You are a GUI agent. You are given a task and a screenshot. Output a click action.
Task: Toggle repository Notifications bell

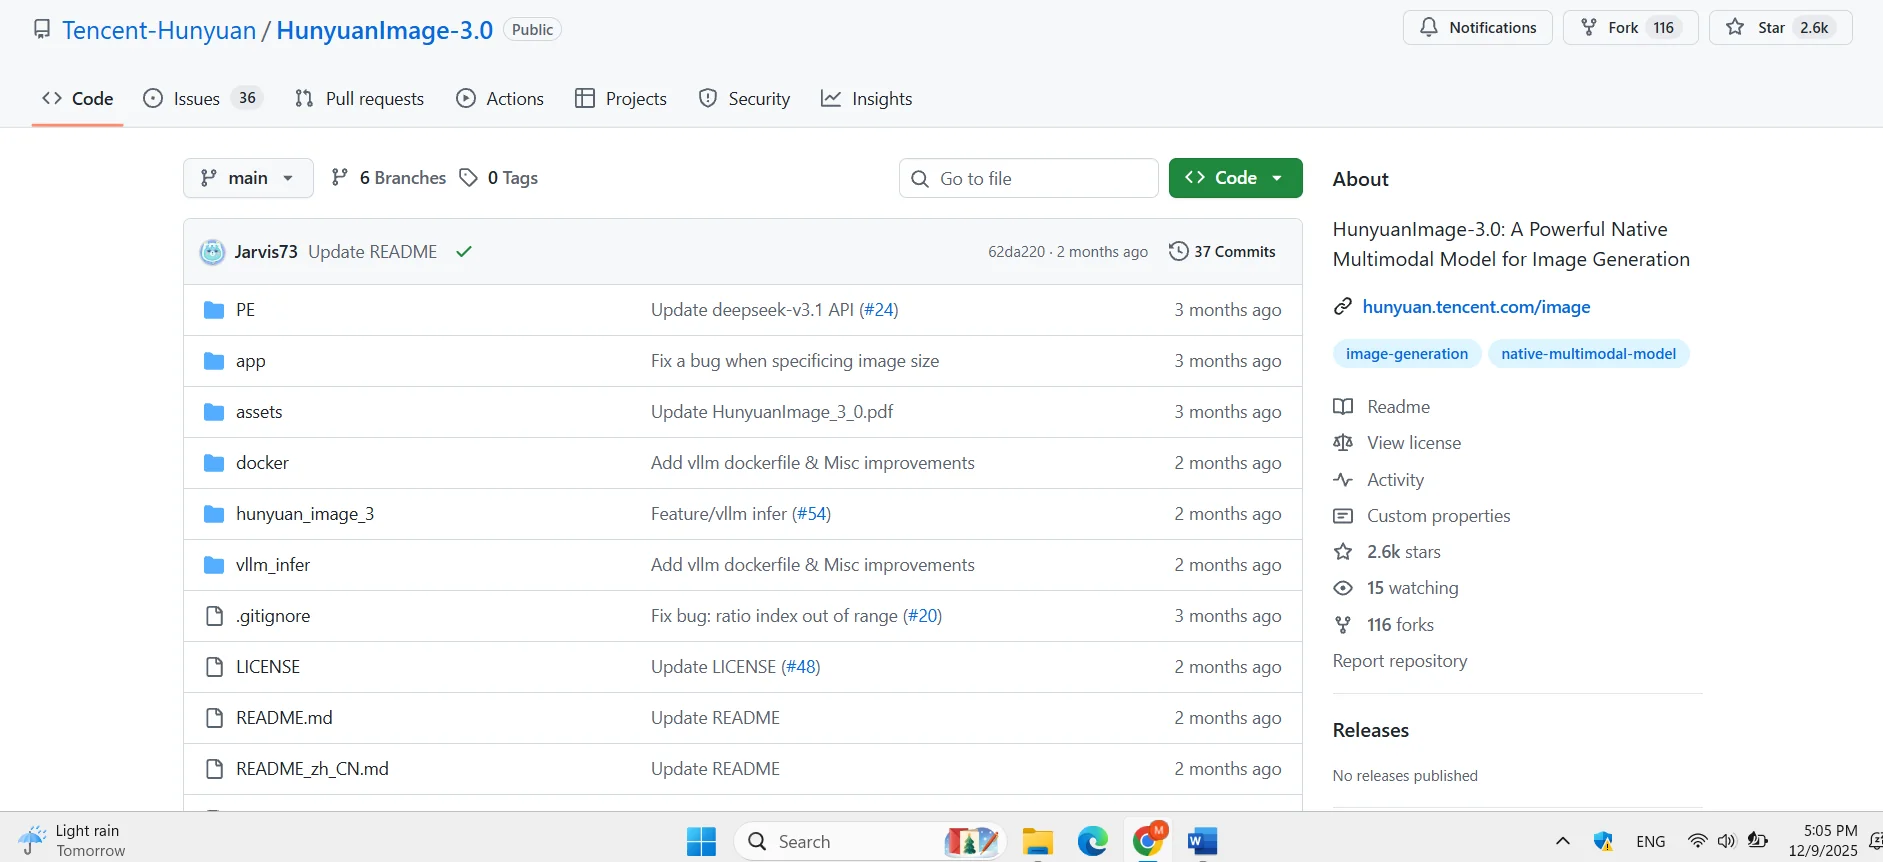coord(1477,28)
